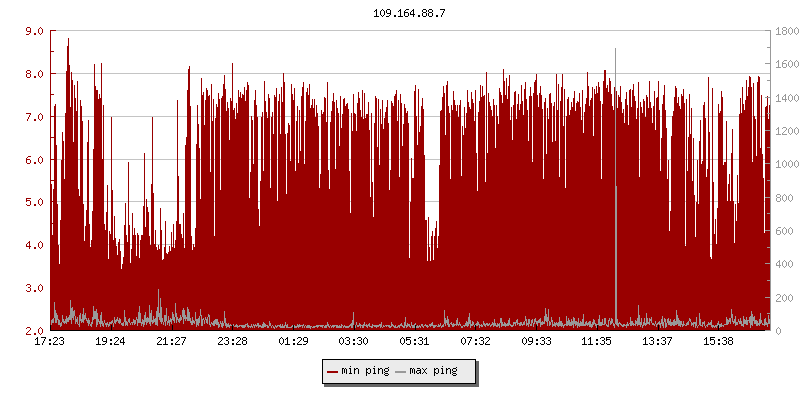Select the 09:33 time tick label
This screenshot has width=800, height=400.
(536, 342)
